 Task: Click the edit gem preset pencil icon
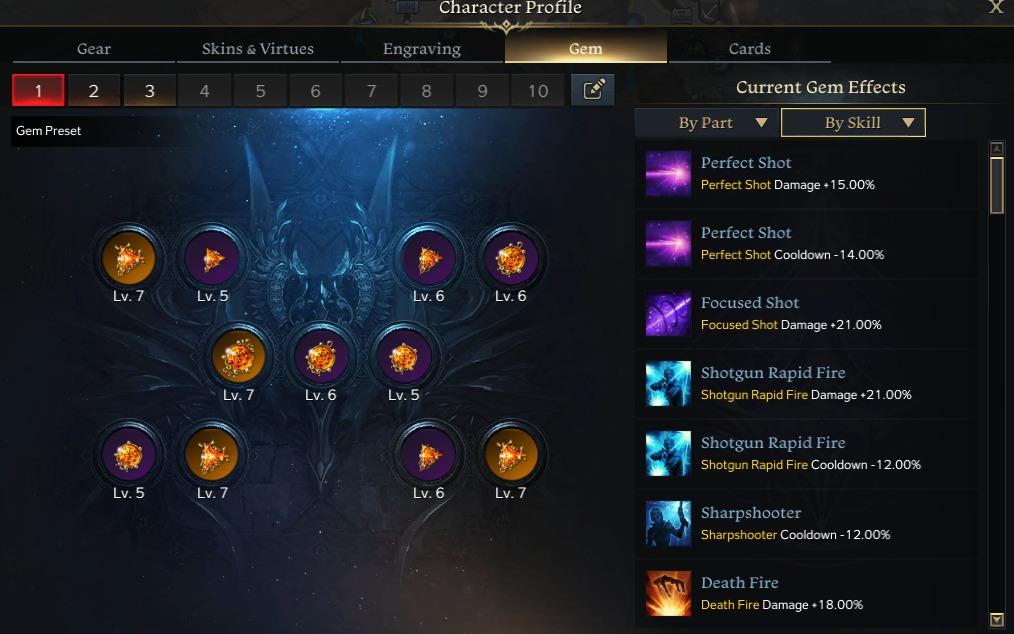(593, 90)
